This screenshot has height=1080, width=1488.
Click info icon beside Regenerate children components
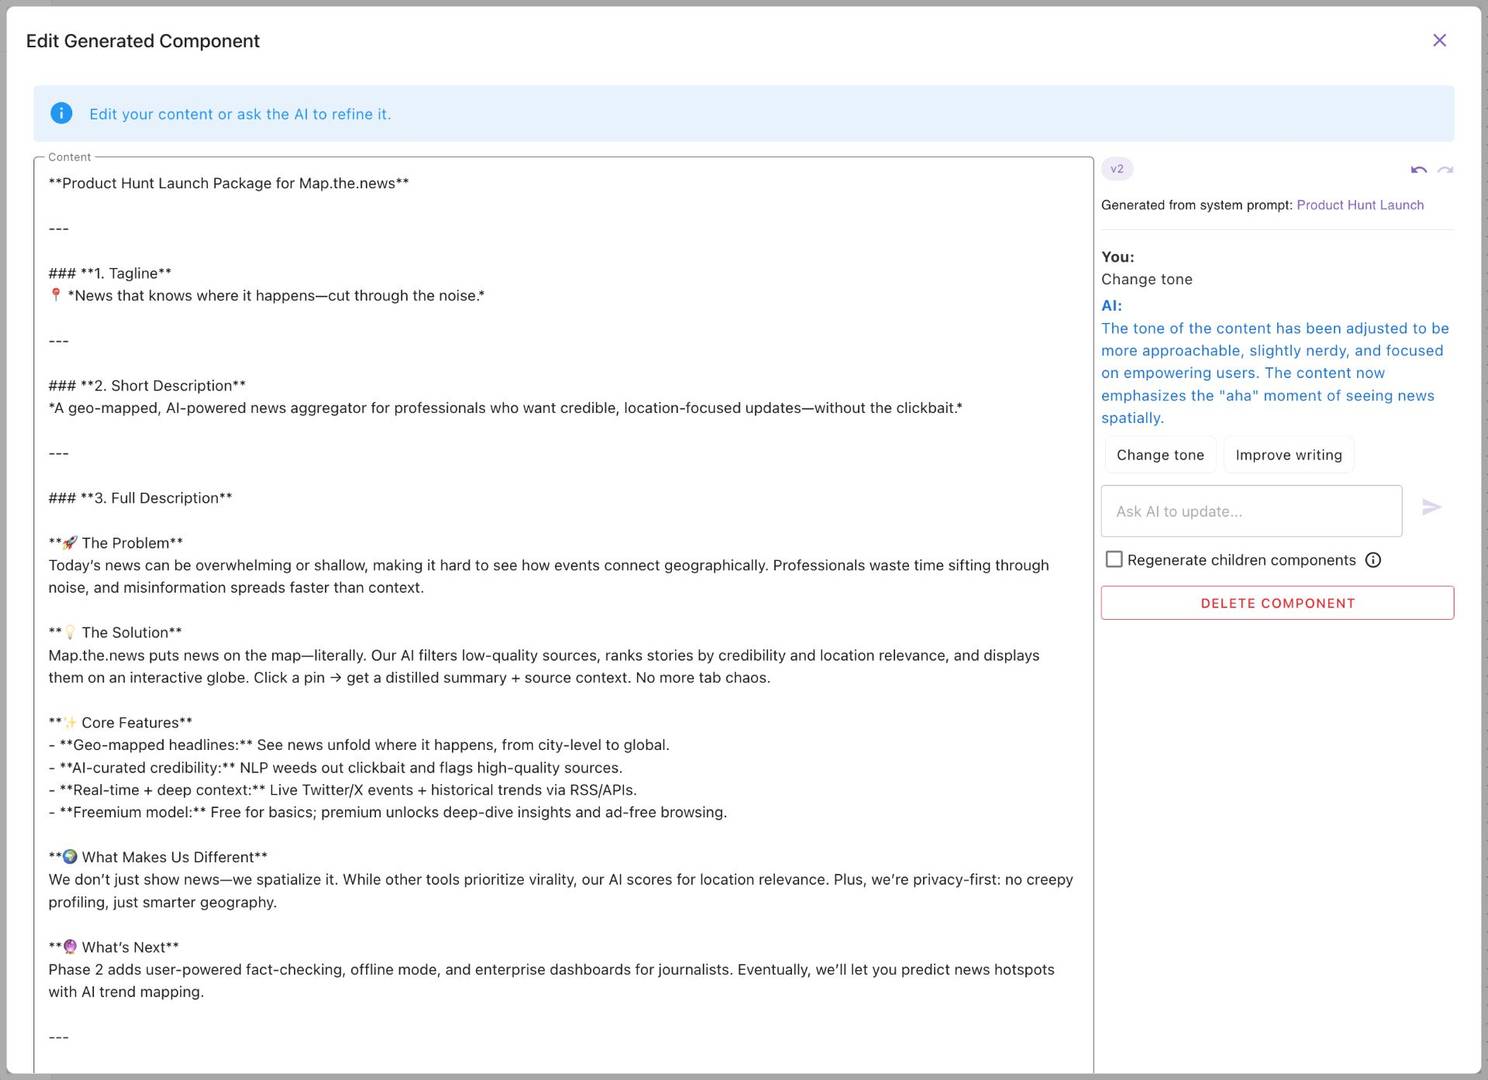pos(1373,560)
